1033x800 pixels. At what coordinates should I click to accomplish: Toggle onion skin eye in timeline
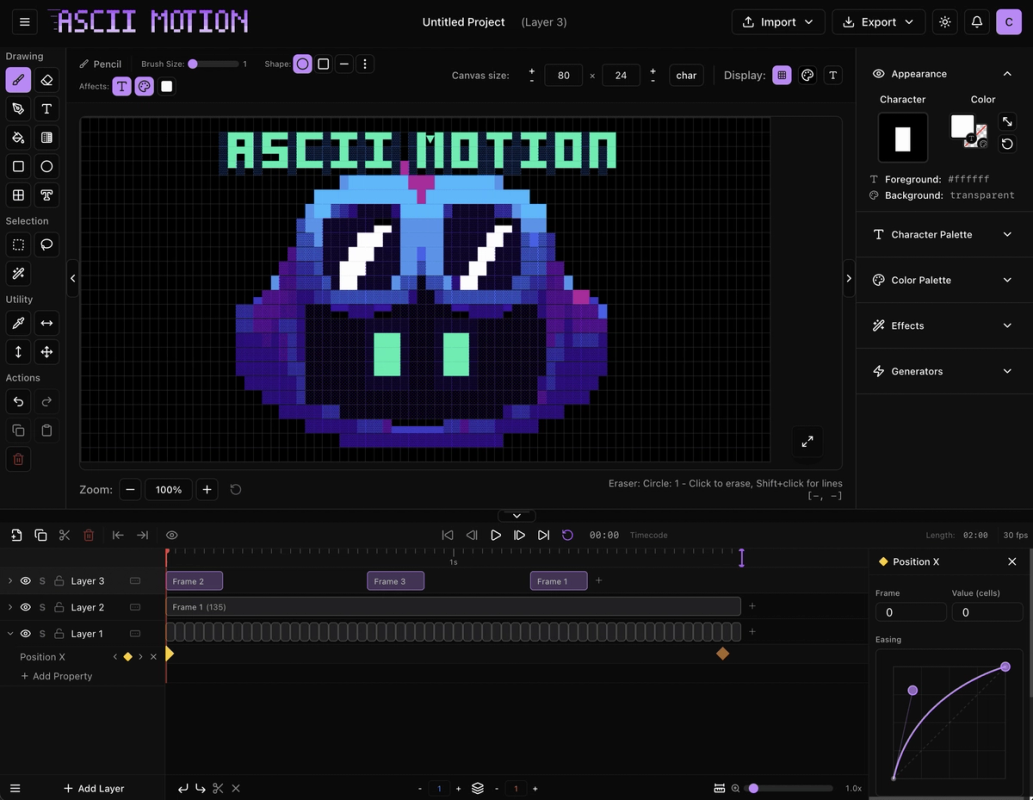(172, 535)
